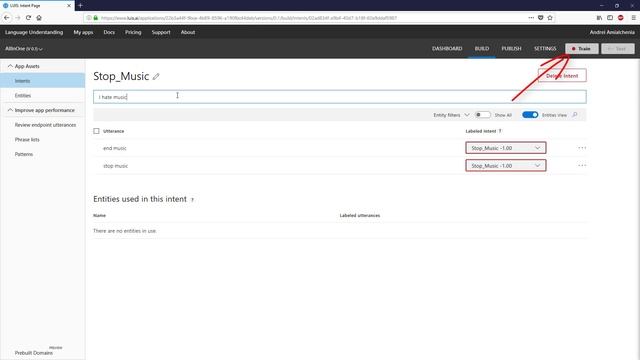Open the Firefox hamburger menu

pyautogui.click(x=633, y=18)
